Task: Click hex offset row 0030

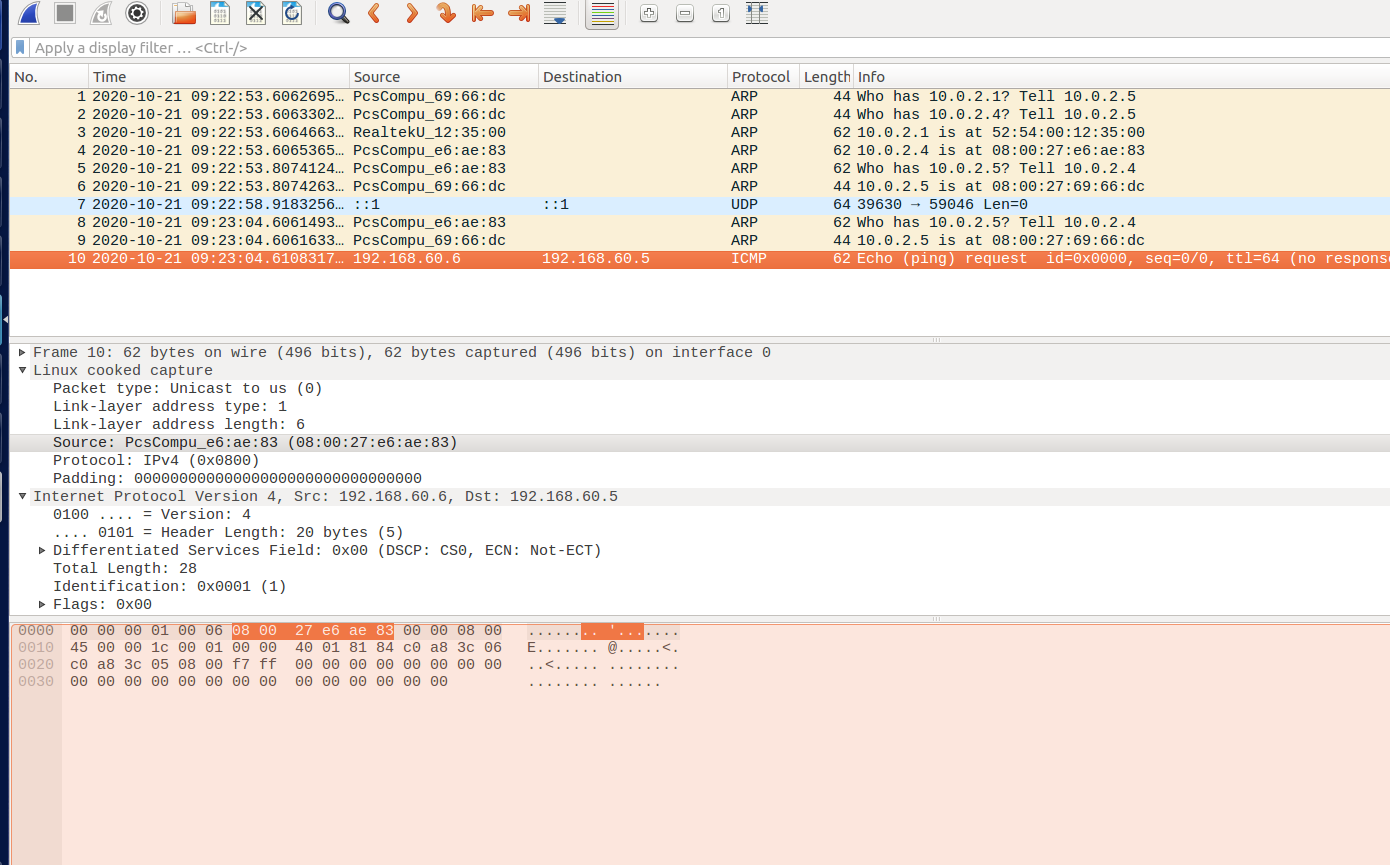Action: tap(36, 682)
